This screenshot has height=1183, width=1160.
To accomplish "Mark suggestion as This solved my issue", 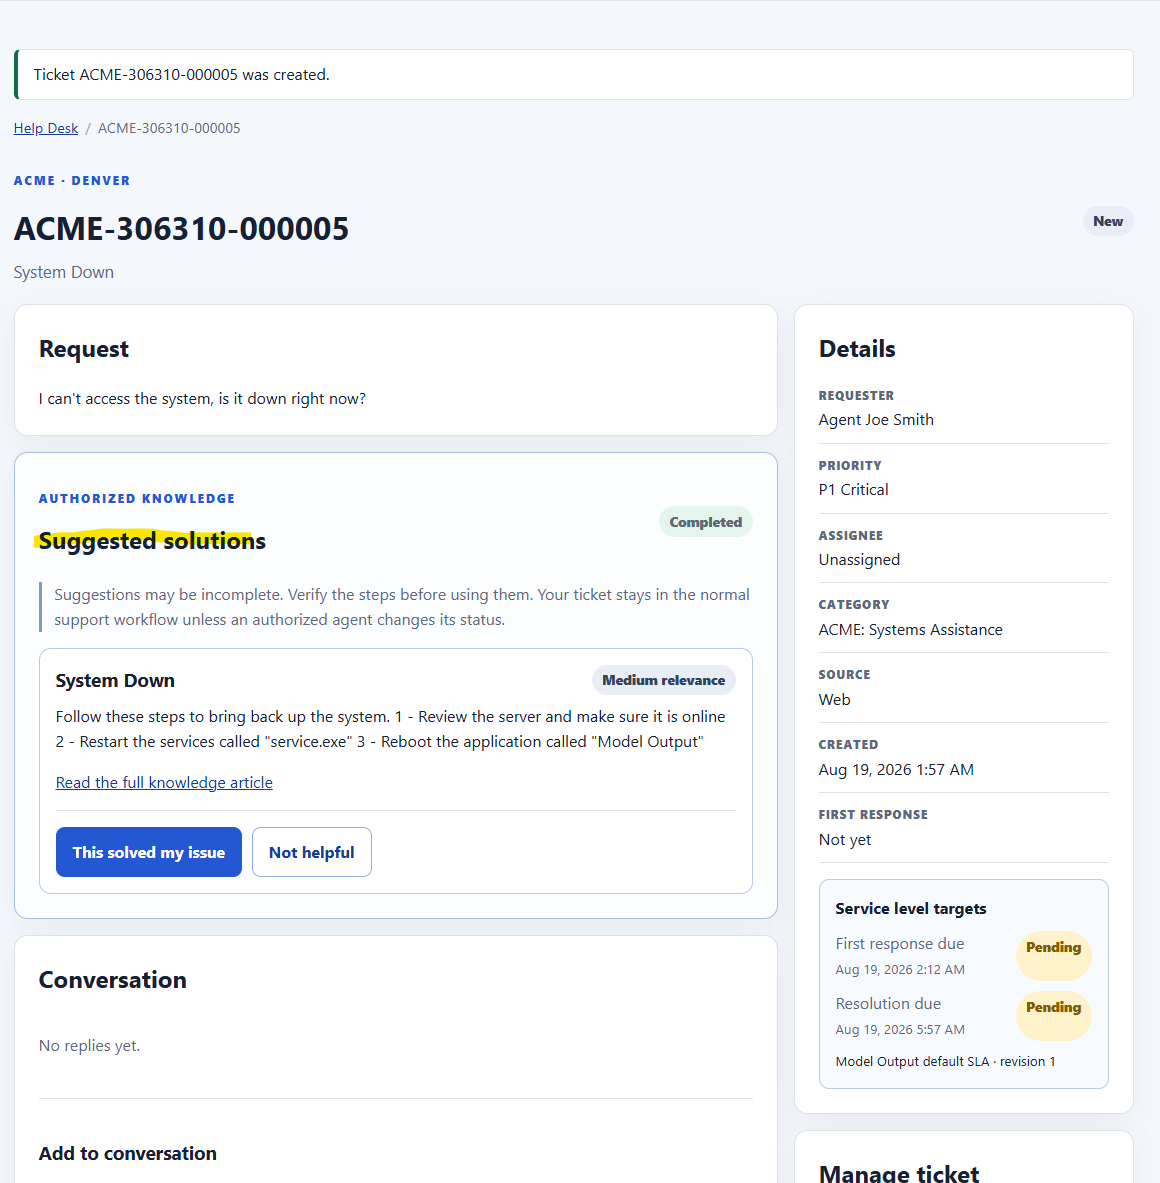I will tap(149, 852).
